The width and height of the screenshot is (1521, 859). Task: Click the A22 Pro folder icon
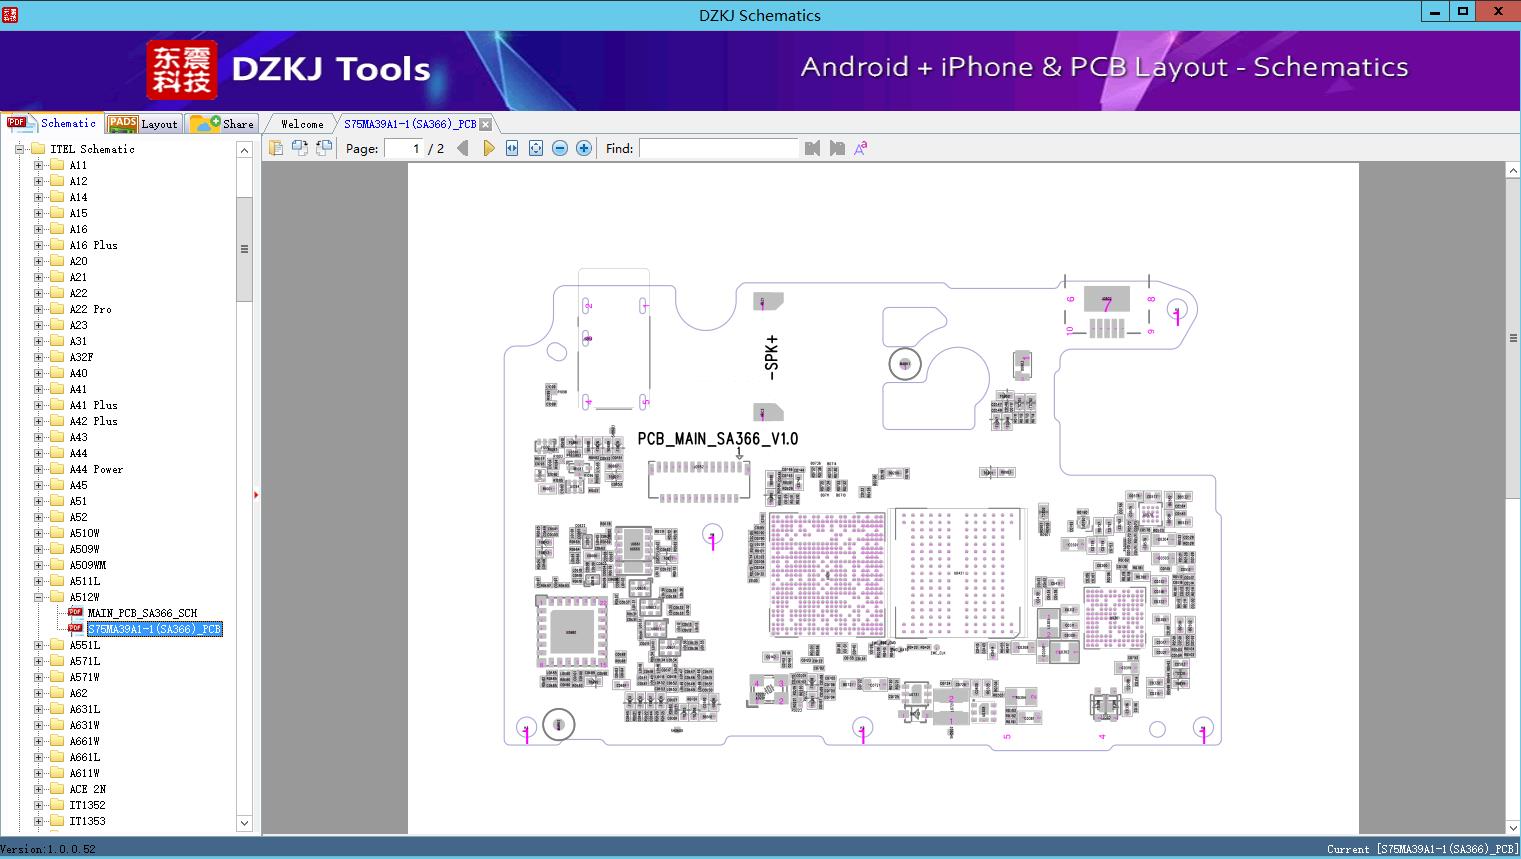pyautogui.click(x=57, y=309)
